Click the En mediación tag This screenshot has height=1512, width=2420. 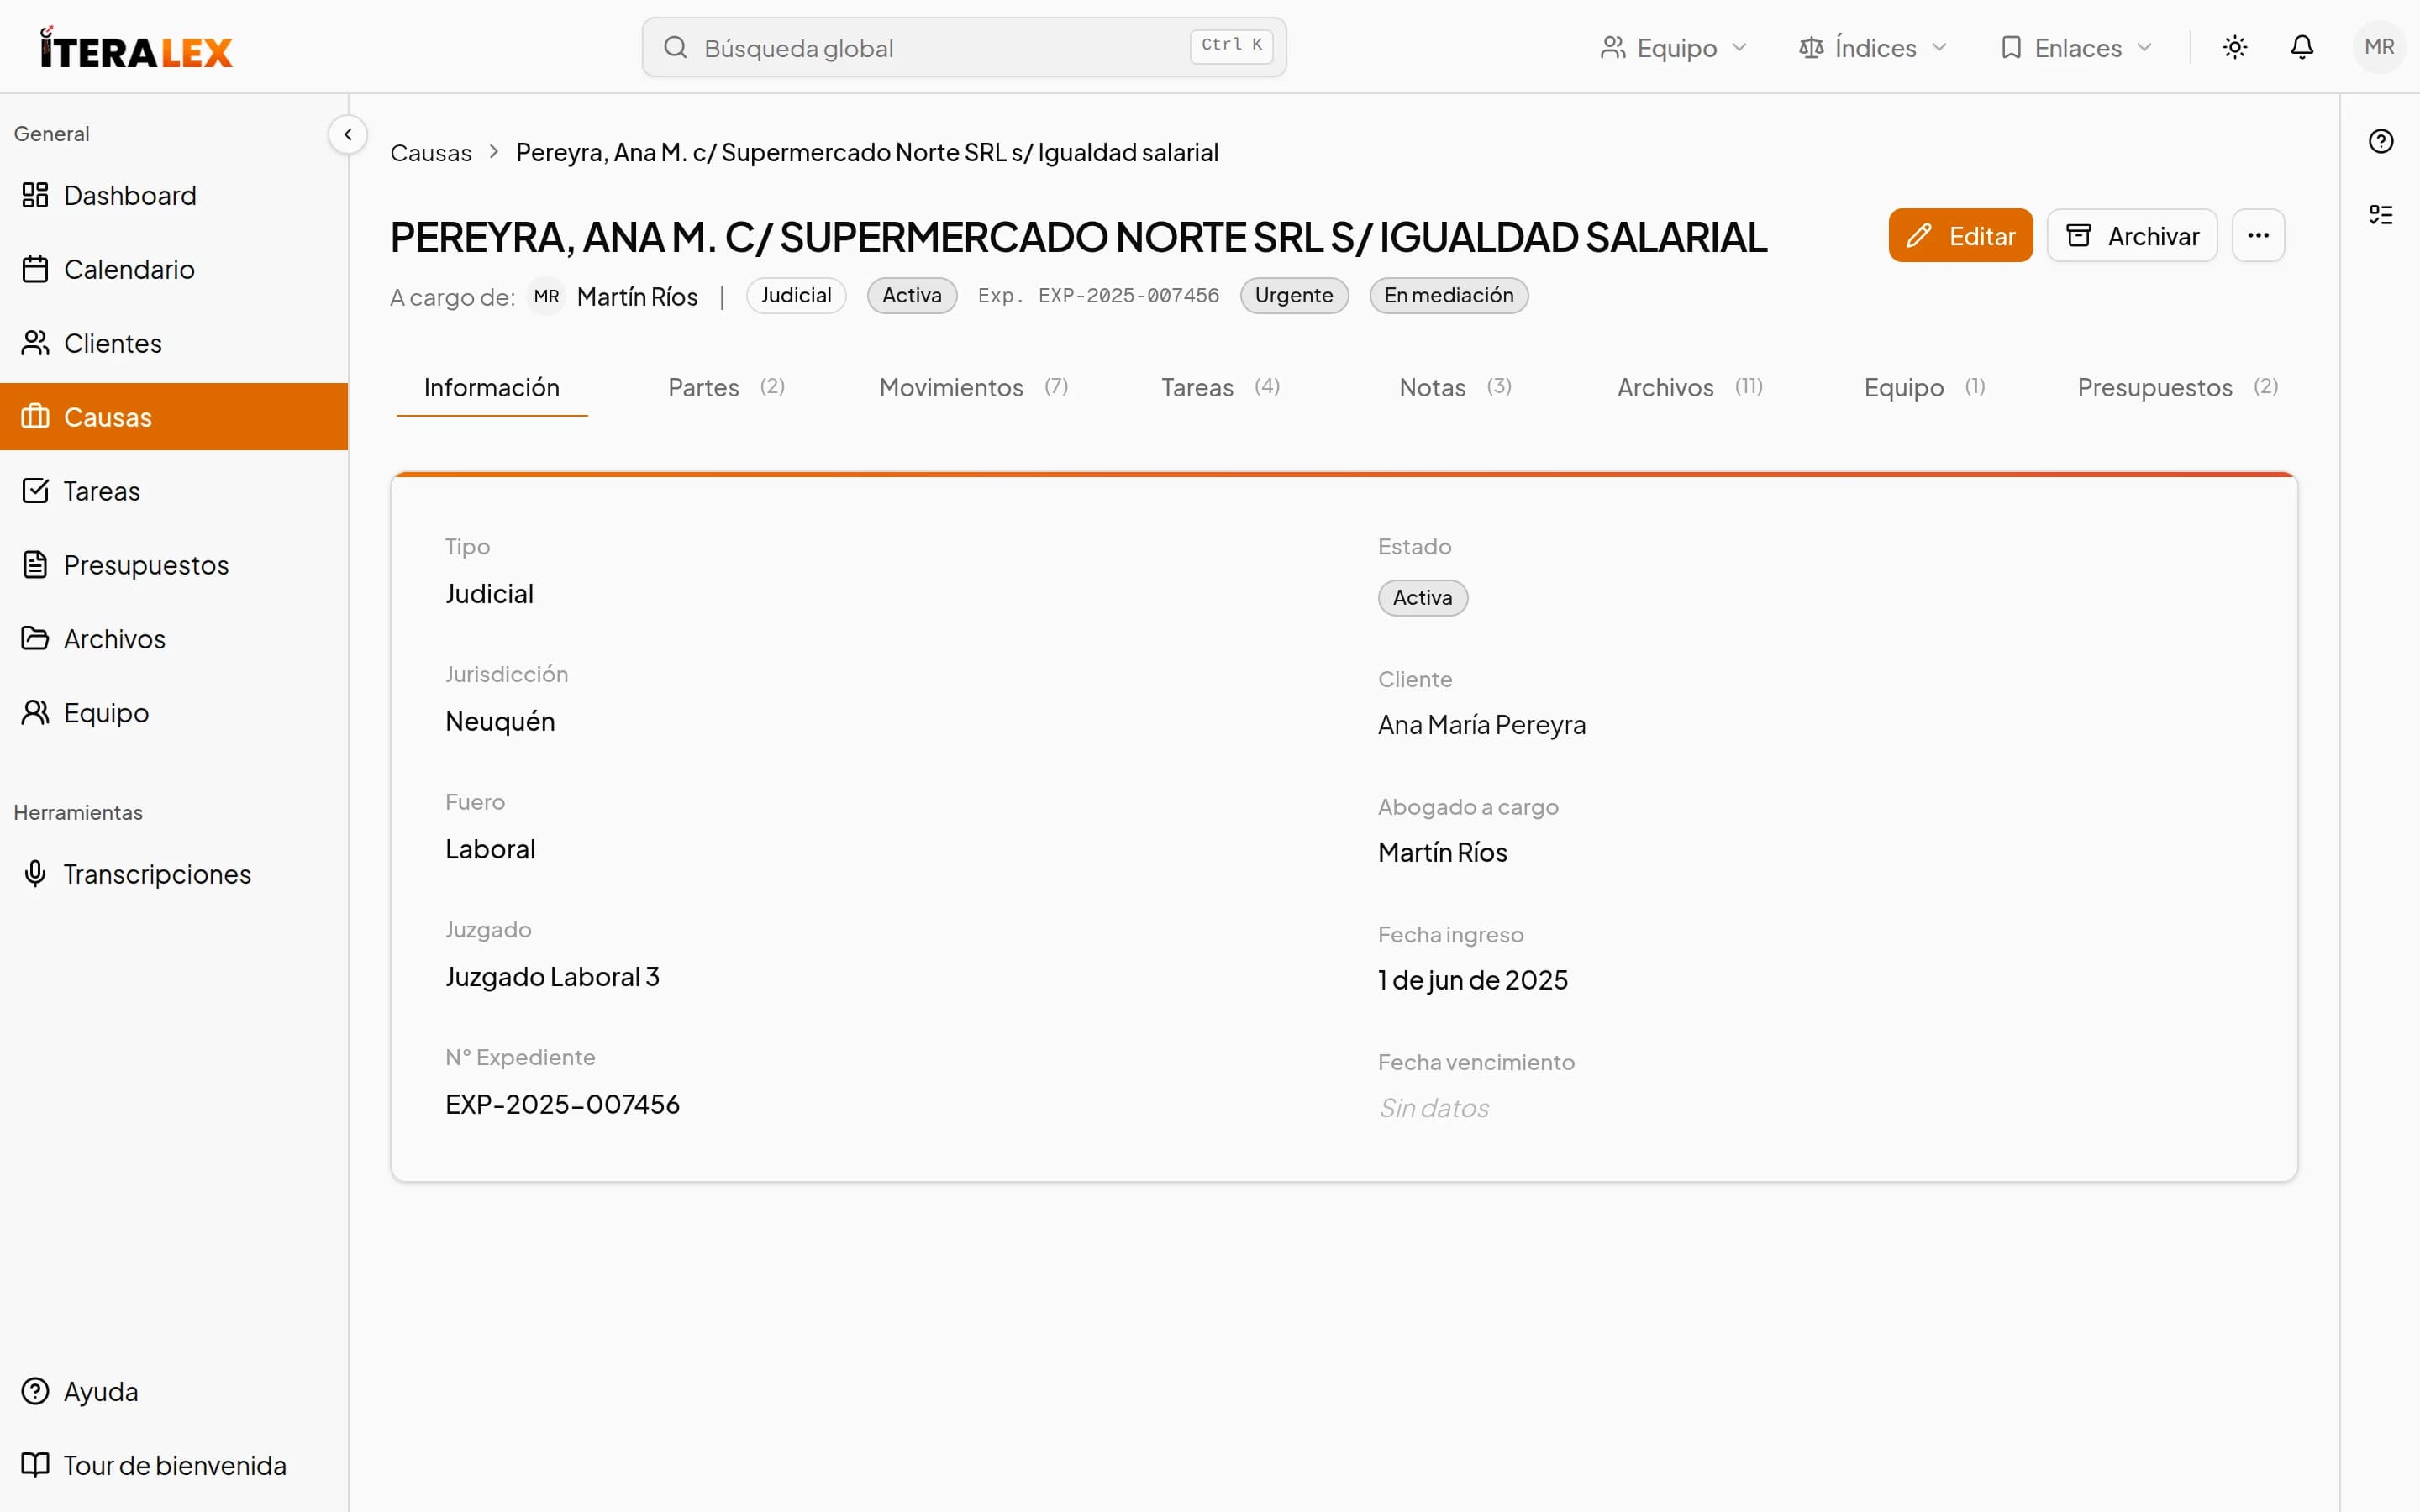[1448, 295]
